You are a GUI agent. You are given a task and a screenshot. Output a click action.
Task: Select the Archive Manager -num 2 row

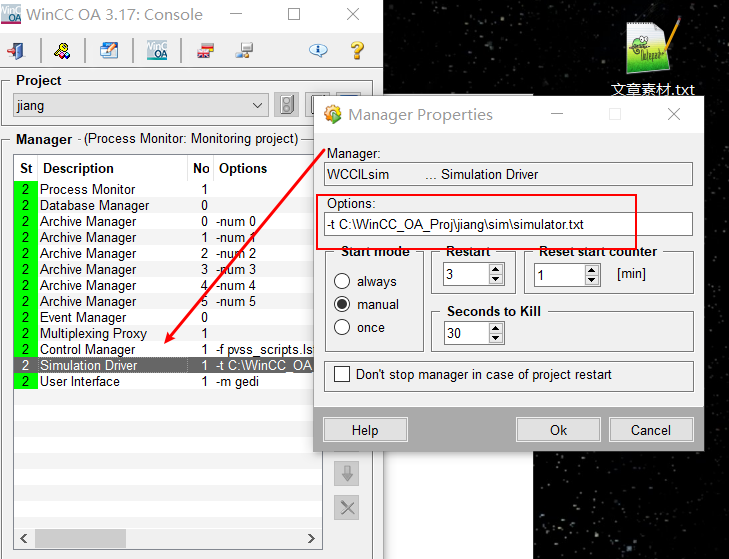164,253
